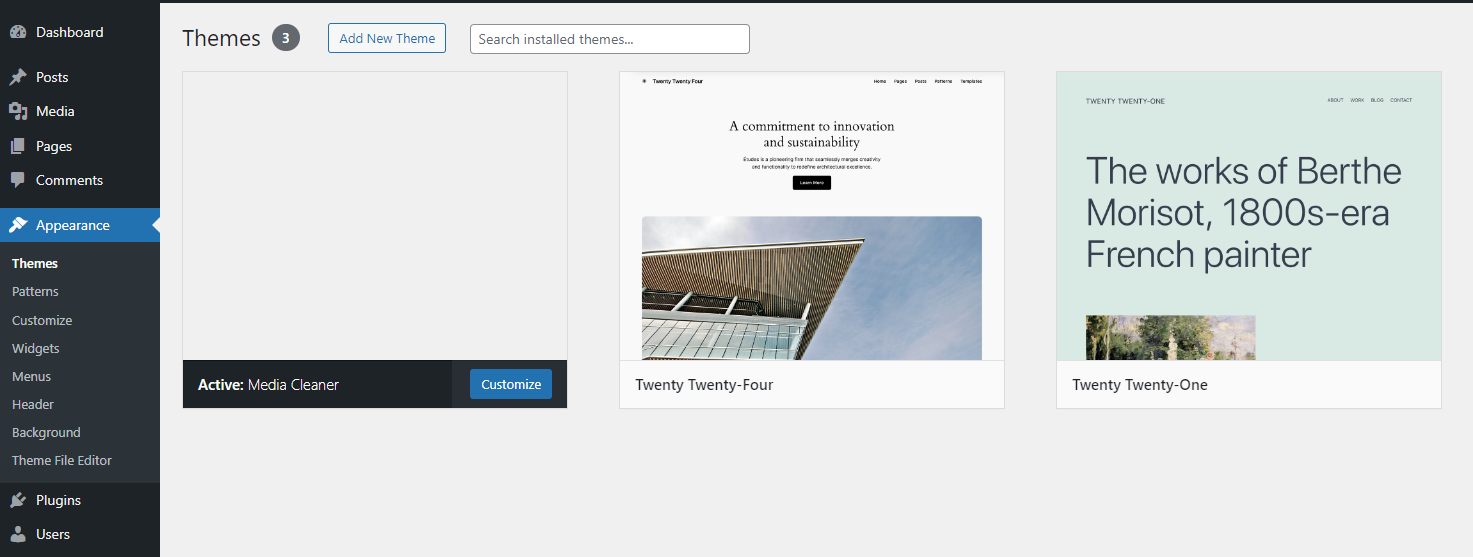Image resolution: width=1473 pixels, height=557 pixels.
Task: Open the Patterns submenu link
Action: 35,291
